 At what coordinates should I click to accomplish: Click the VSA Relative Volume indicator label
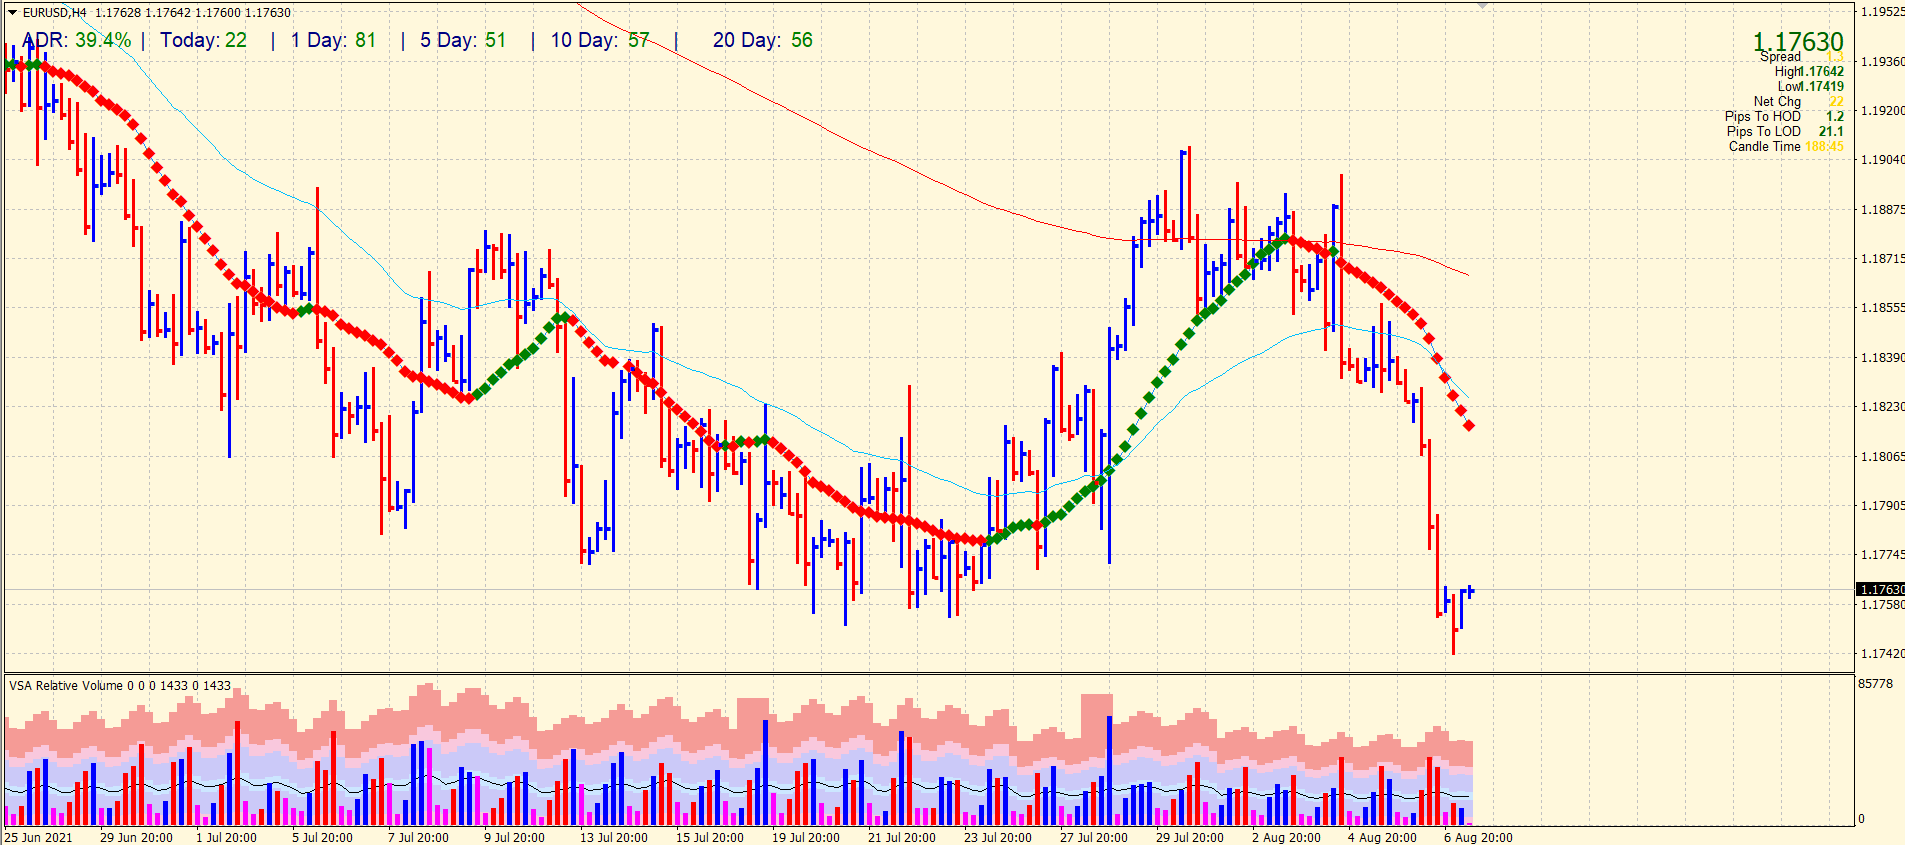click(119, 686)
